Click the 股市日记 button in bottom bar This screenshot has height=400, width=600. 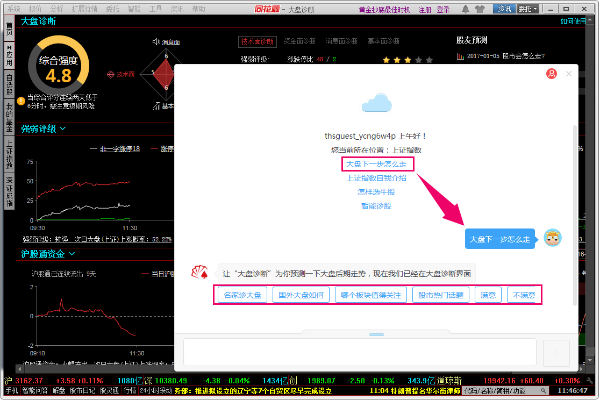click(x=82, y=391)
